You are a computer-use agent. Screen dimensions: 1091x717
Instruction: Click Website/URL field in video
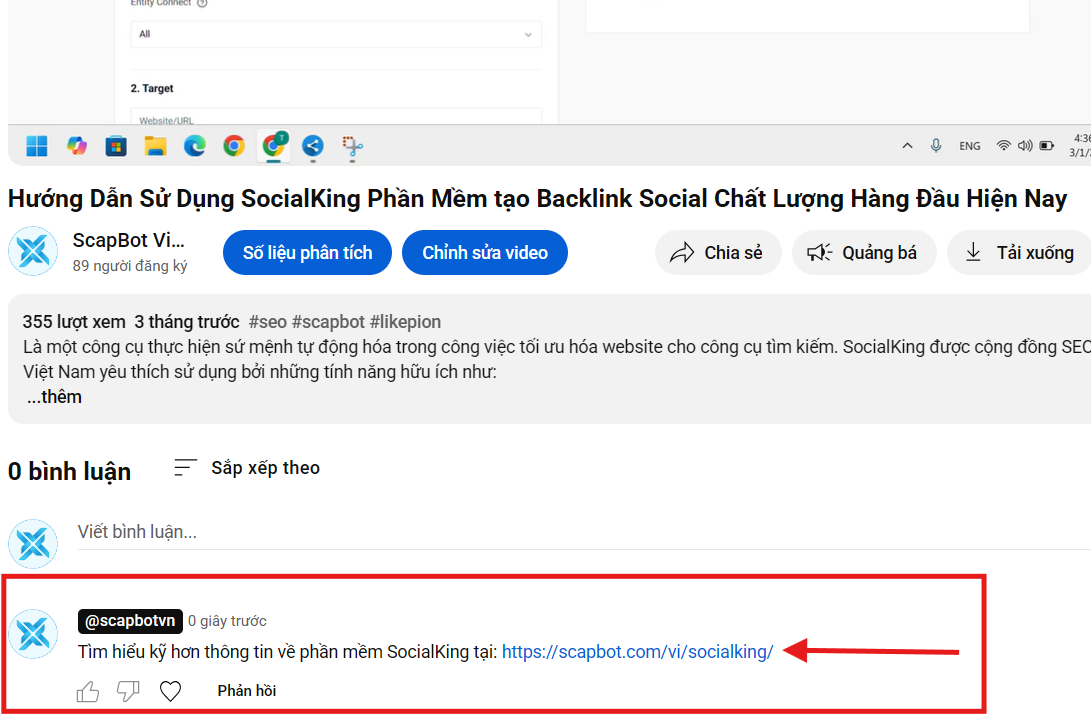(336, 117)
